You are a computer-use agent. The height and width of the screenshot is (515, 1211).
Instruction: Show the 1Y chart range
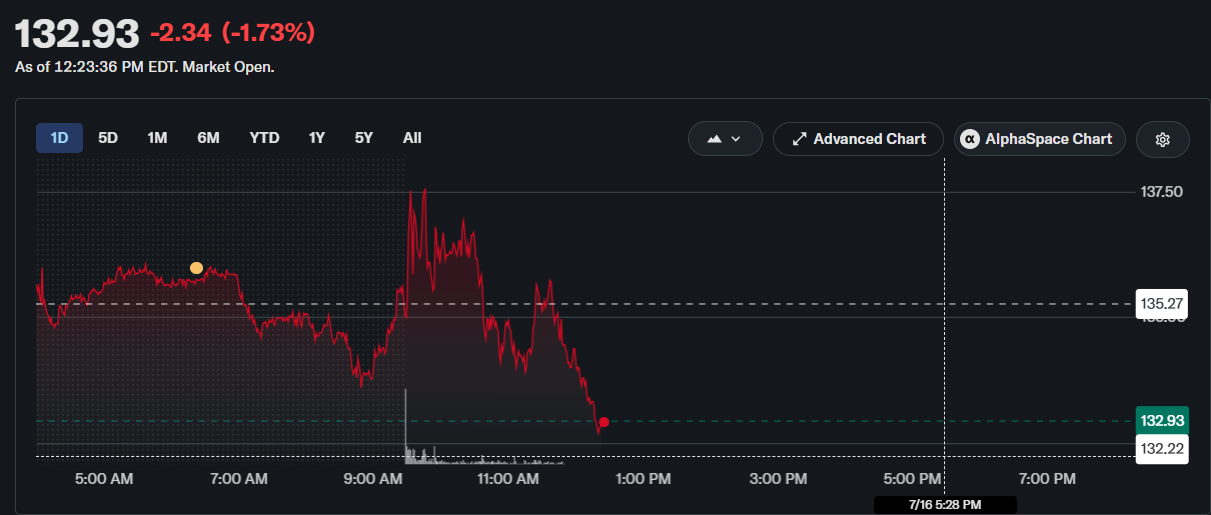click(x=317, y=138)
